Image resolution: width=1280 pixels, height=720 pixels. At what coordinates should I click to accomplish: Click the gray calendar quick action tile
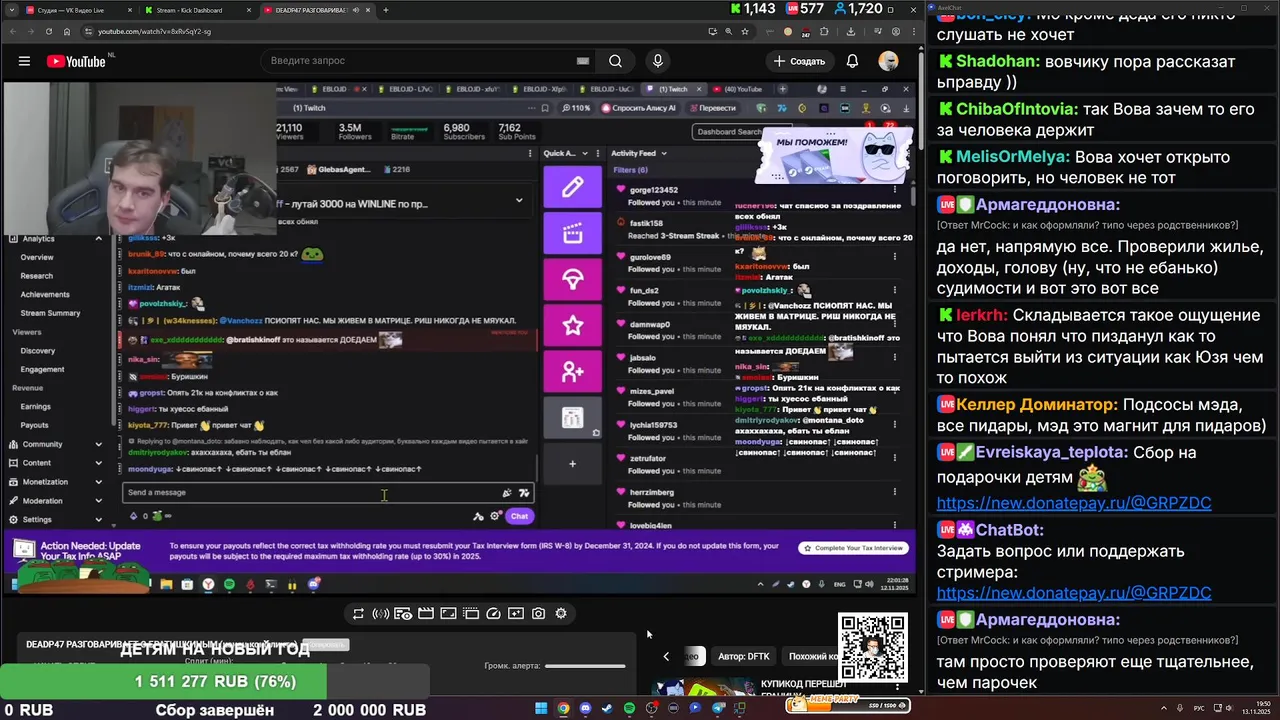click(572, 418)
